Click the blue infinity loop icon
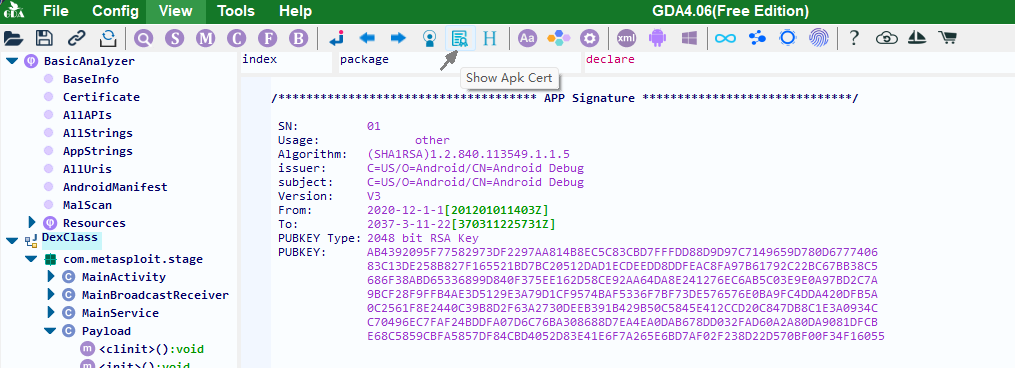This screenshot has height=368, width=1015. click(726, 38)
